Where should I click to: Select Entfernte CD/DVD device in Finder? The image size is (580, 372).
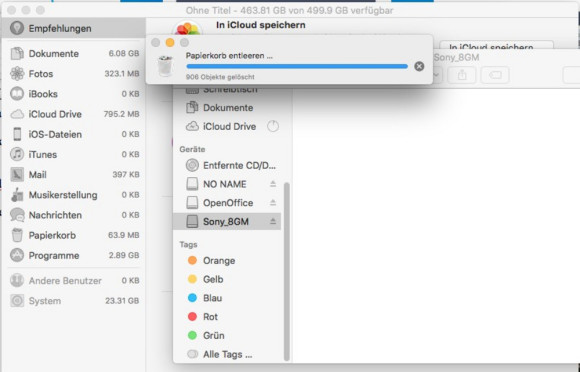227,165
